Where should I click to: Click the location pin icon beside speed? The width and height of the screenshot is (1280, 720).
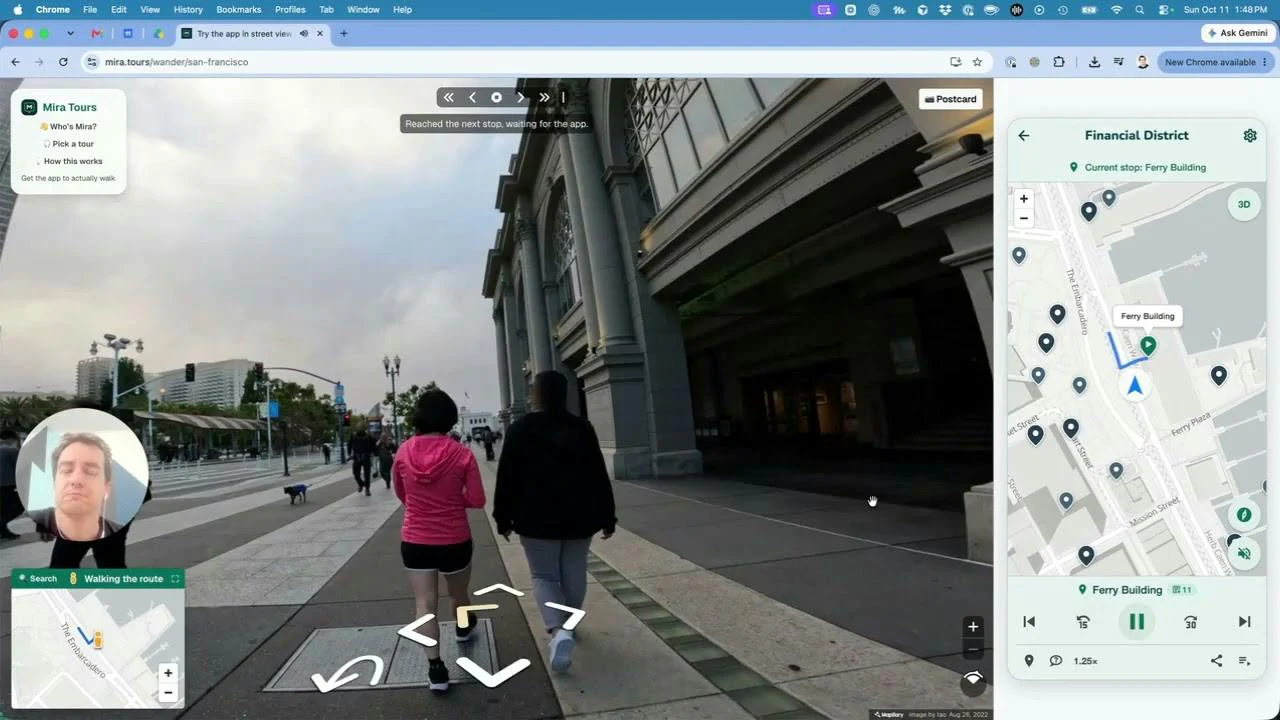[1029, 661]
